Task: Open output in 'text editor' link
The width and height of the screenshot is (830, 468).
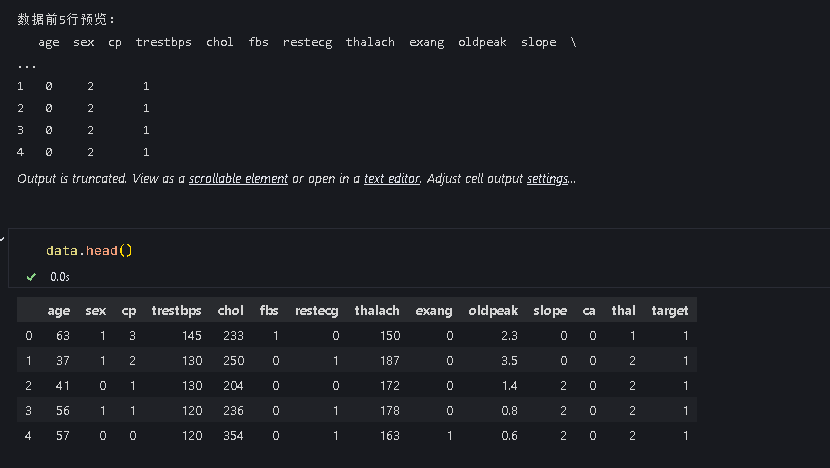Action: coord(392,179)
